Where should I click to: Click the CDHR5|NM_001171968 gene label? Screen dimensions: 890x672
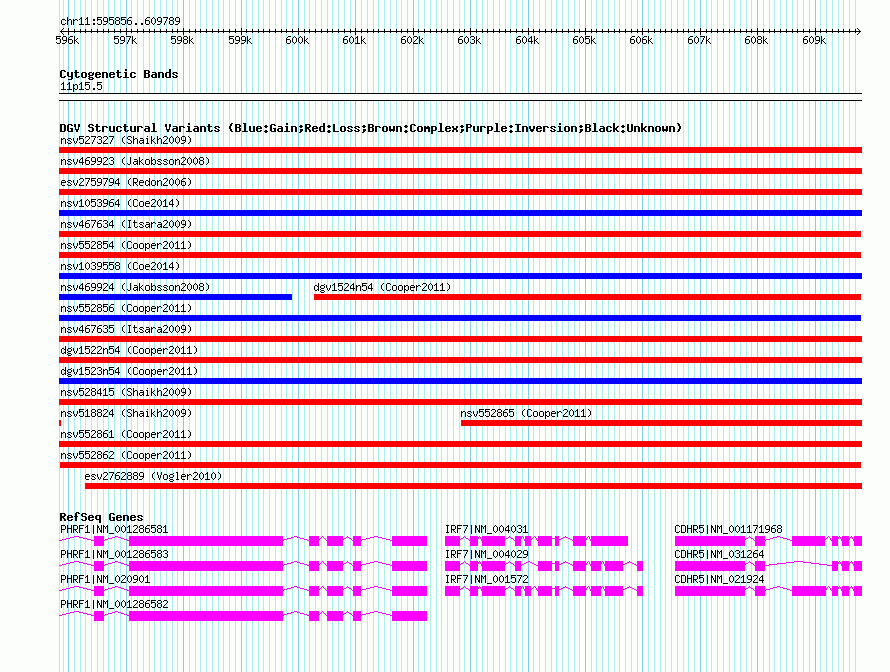[x=728, y=529]
